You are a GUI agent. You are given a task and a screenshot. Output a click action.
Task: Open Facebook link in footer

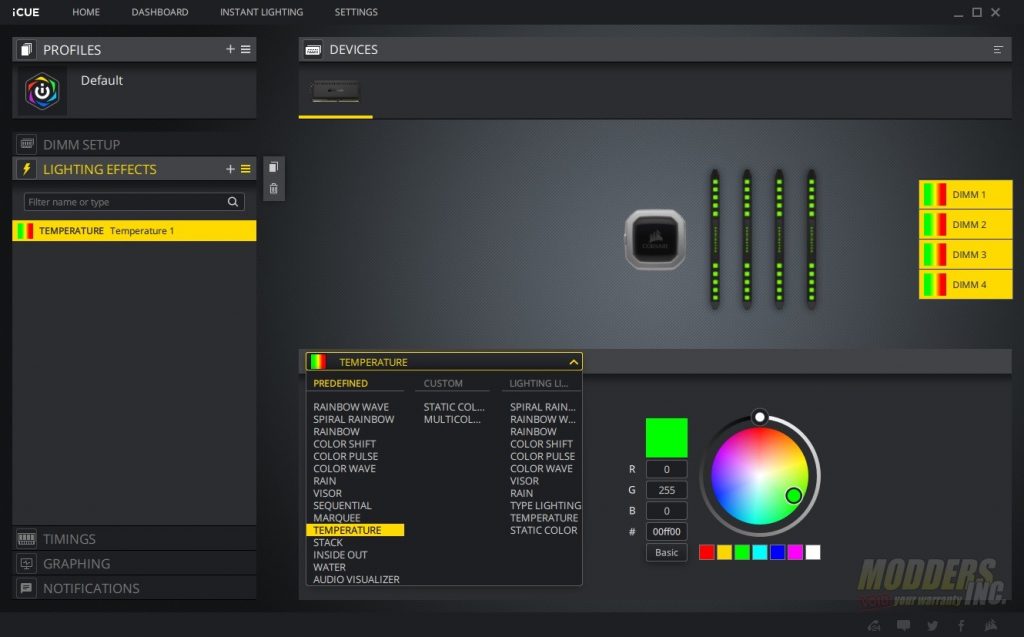[961, 625]
